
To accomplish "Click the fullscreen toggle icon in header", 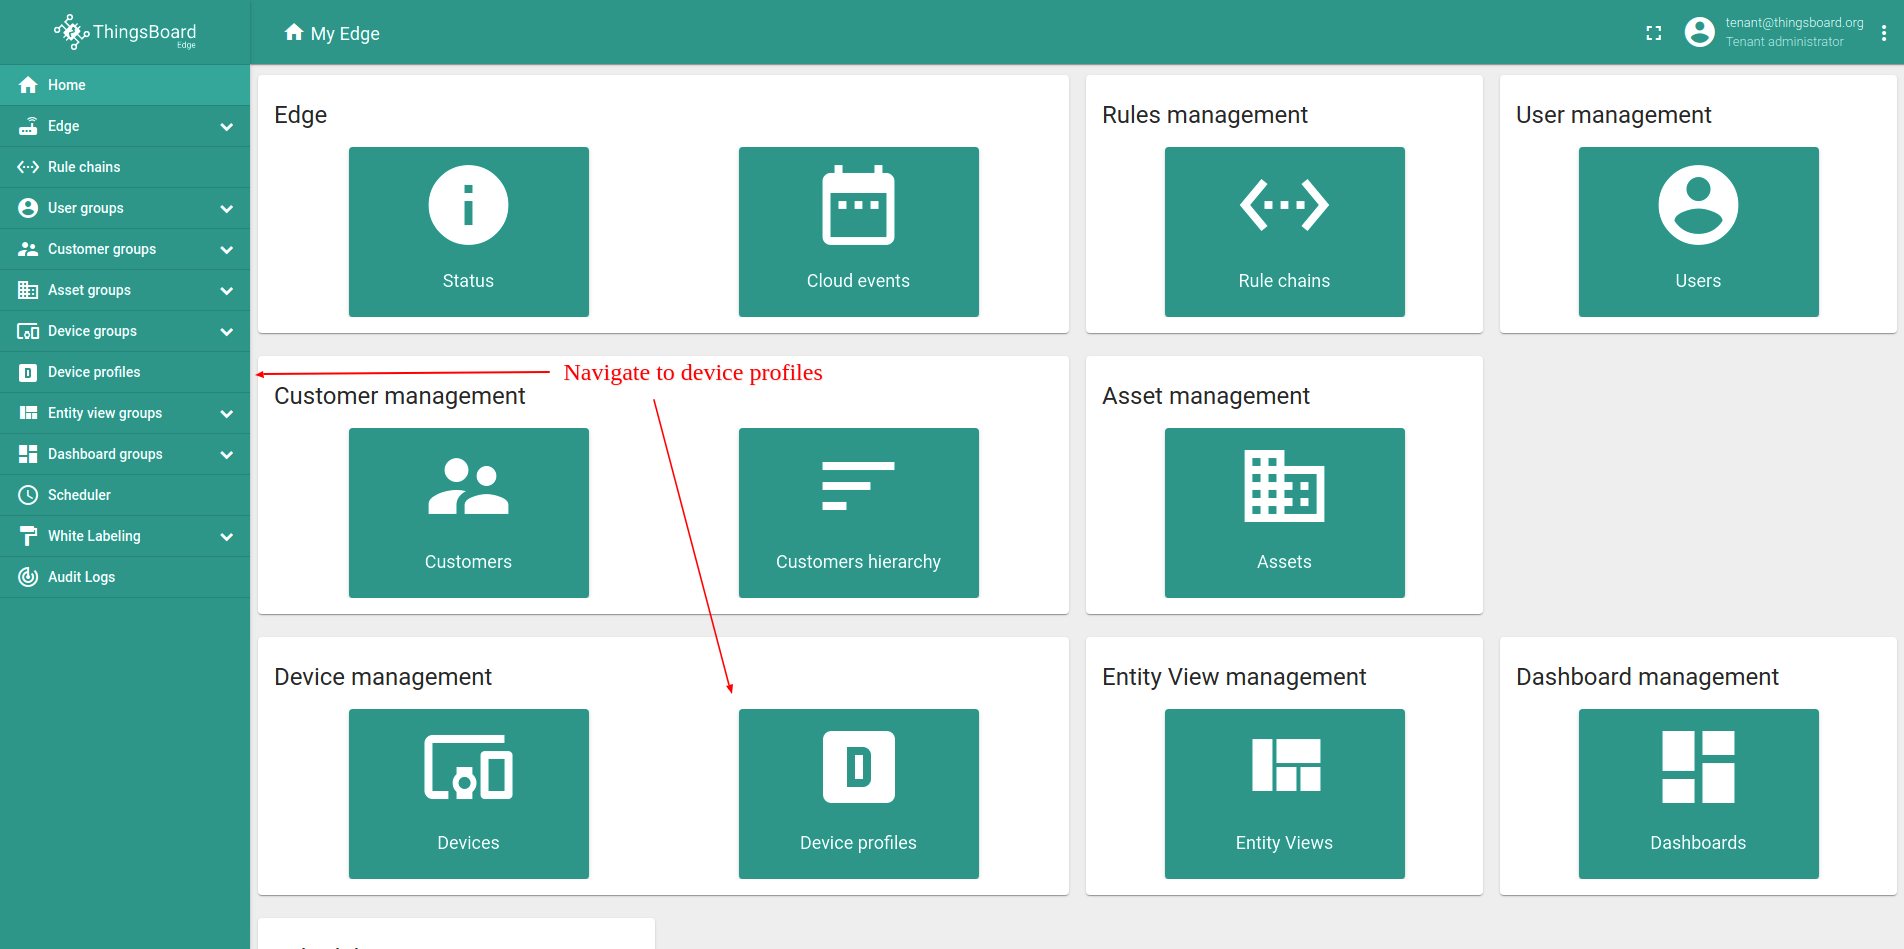I will coord(1654,33).
